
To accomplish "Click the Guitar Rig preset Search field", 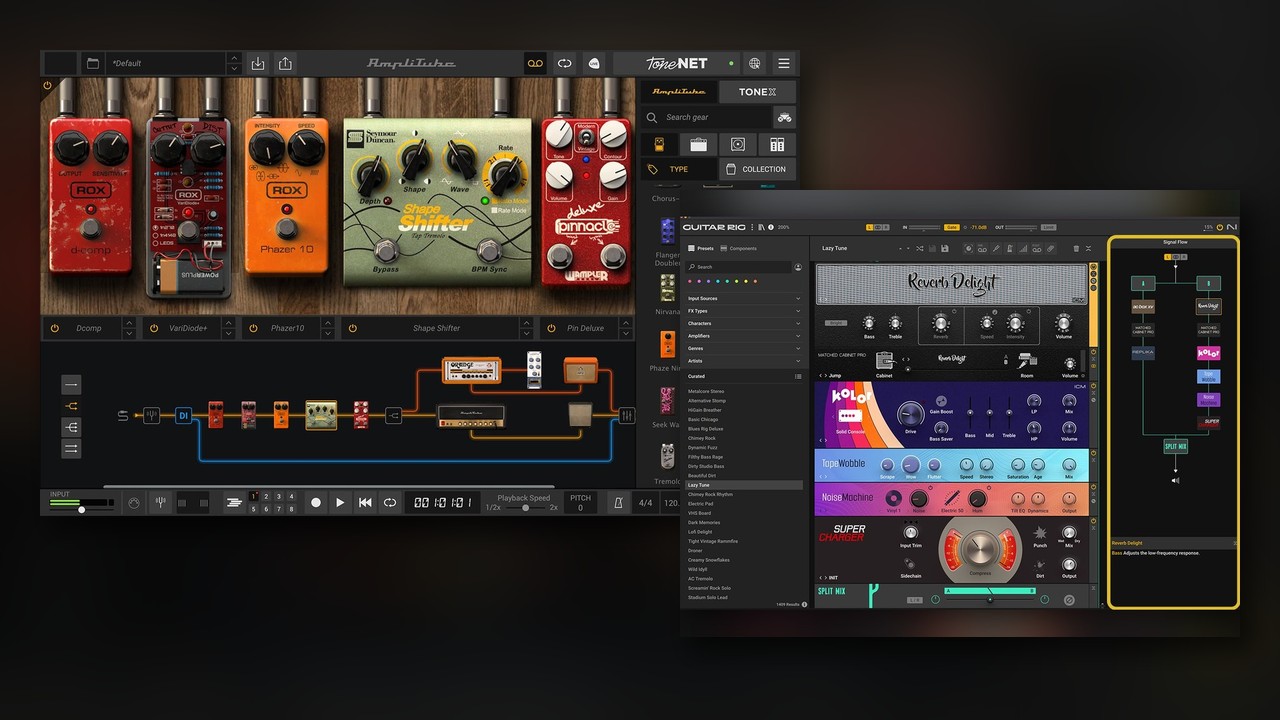I will pos(738,267).
